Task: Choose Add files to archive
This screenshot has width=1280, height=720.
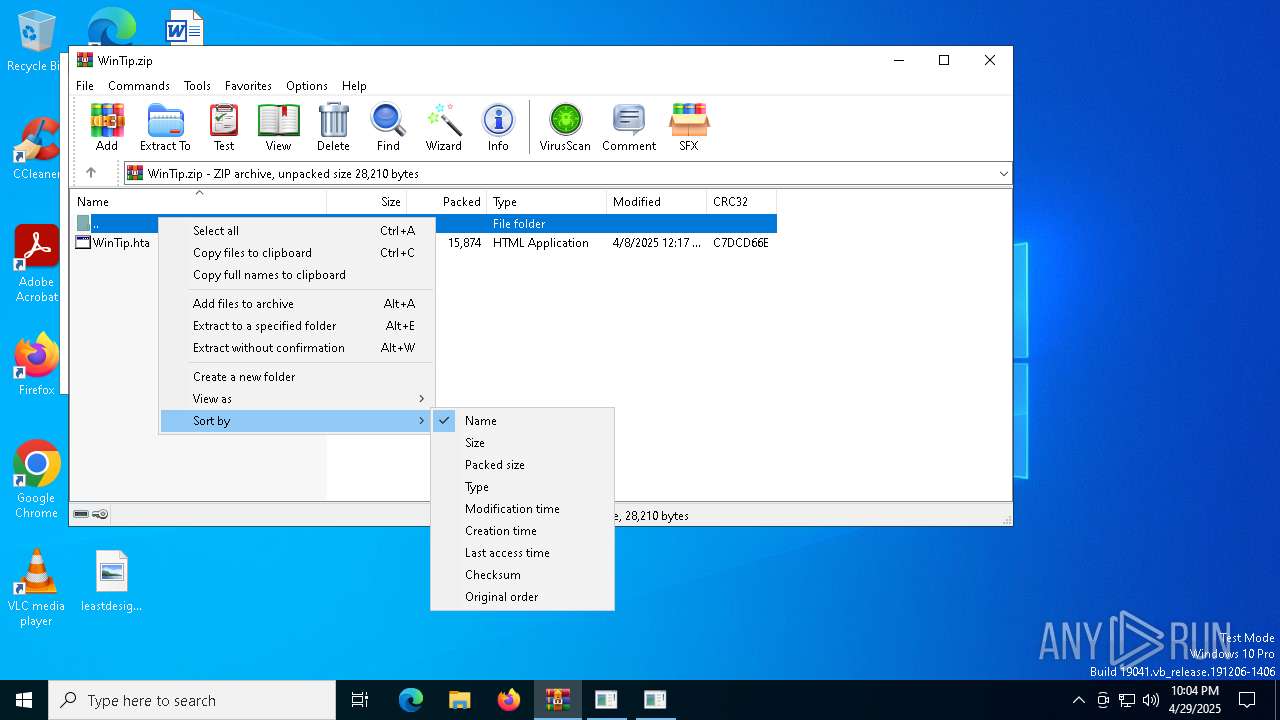Action: (297, 304)
